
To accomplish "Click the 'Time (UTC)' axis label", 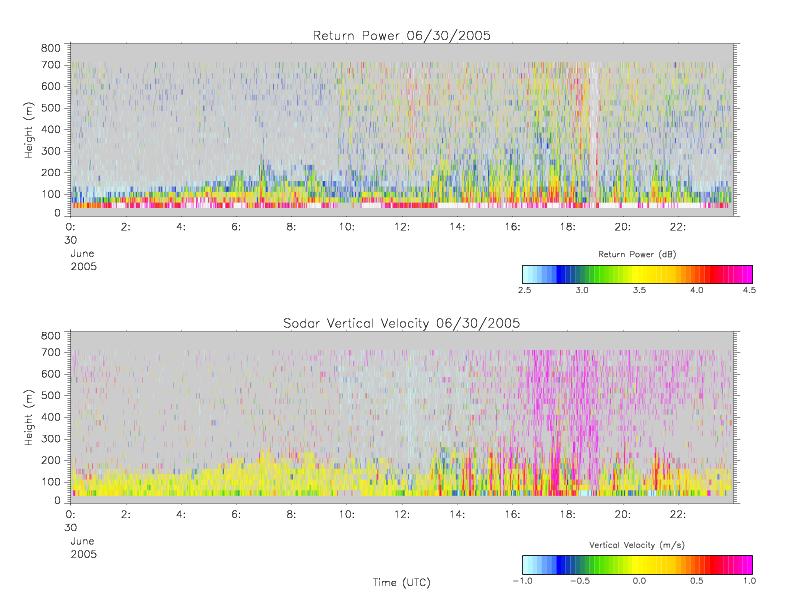I will (x=402, y=582).
